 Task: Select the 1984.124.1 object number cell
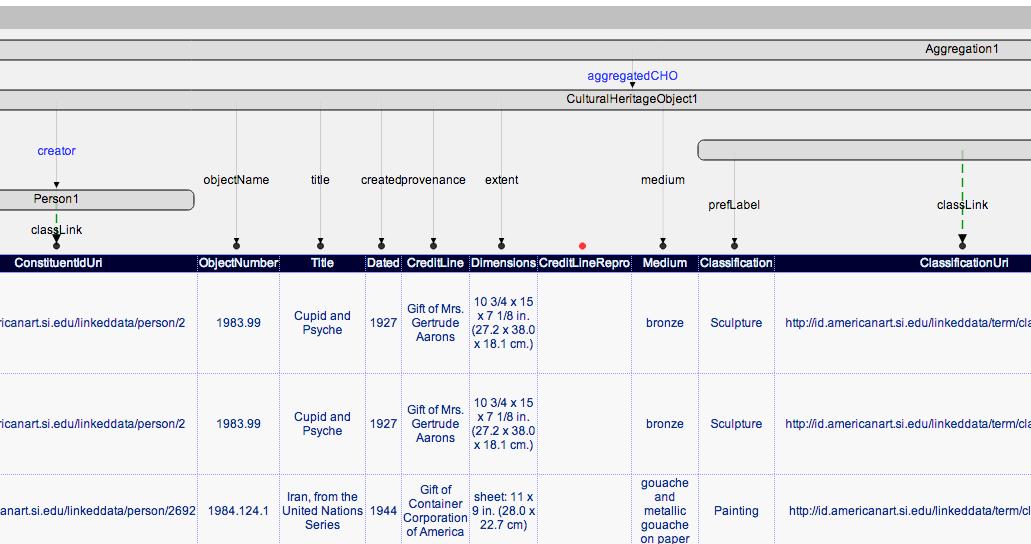(238, 511)
